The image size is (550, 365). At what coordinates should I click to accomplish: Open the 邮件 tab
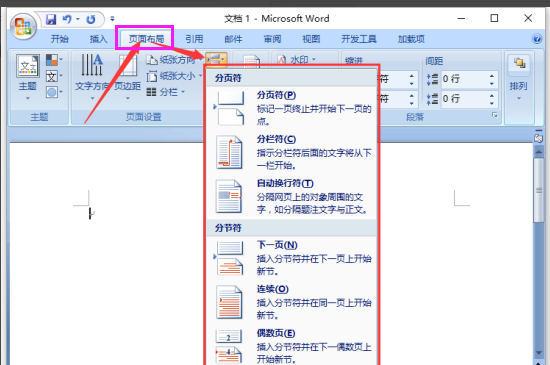click(233, 39)
